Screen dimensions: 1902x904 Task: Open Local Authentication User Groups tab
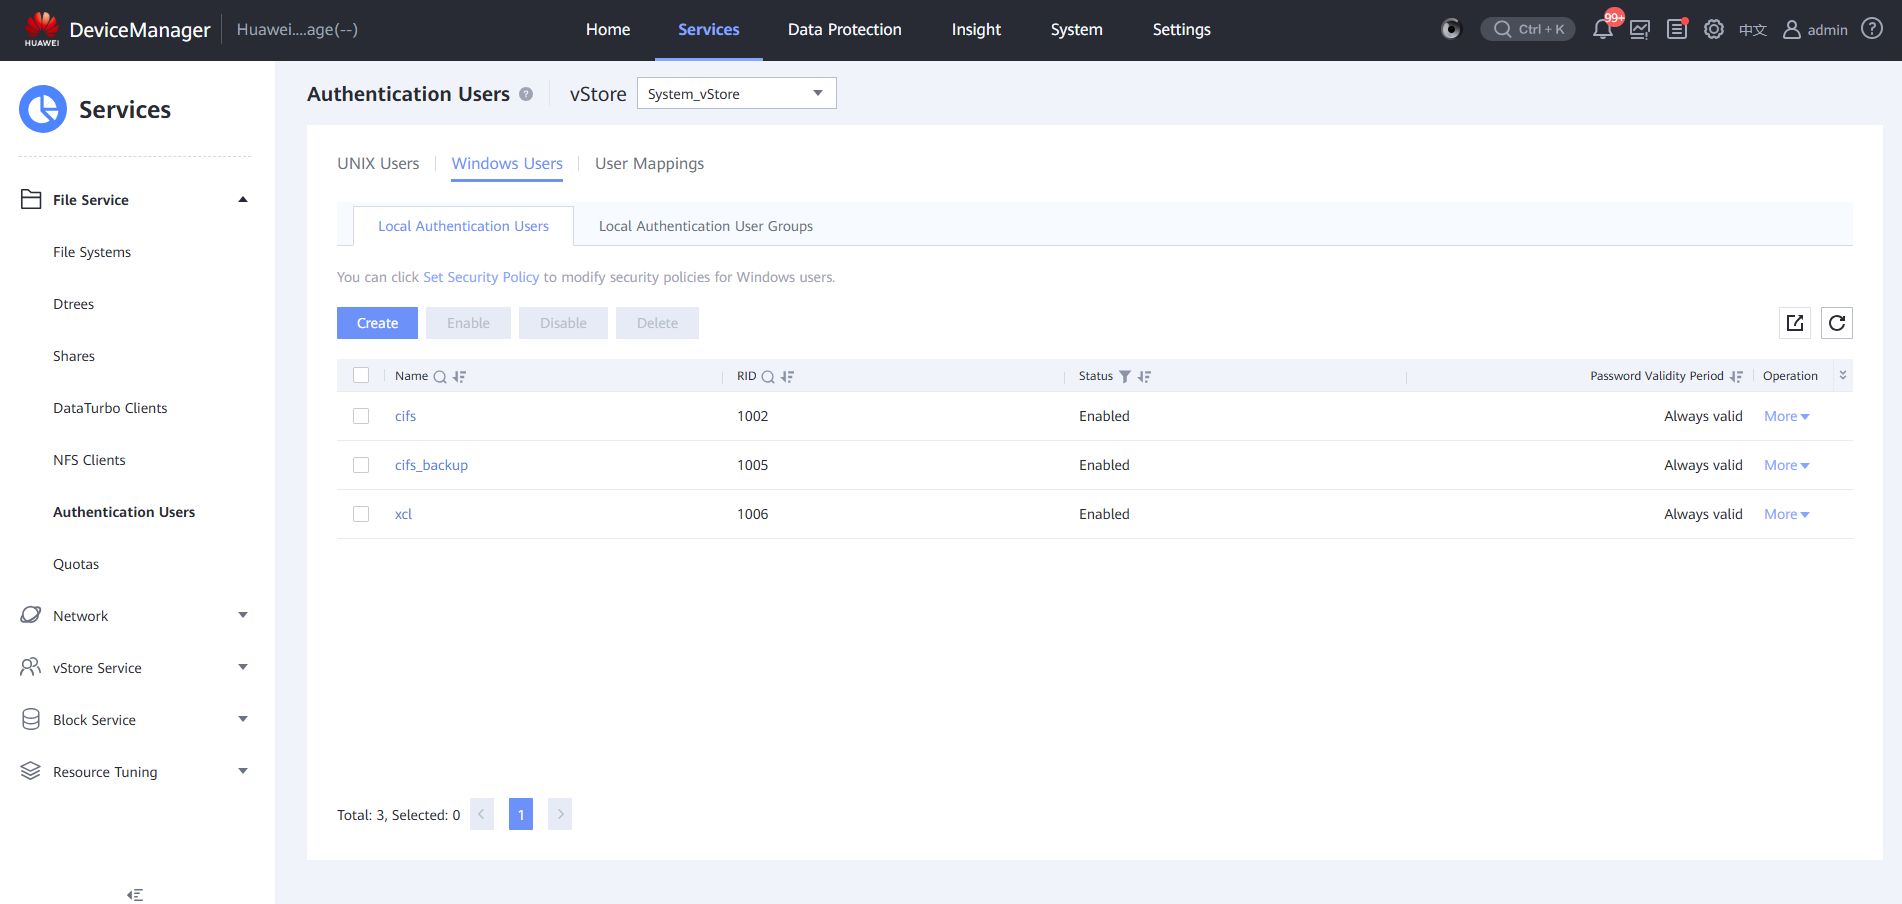click(x=705, y=226)
